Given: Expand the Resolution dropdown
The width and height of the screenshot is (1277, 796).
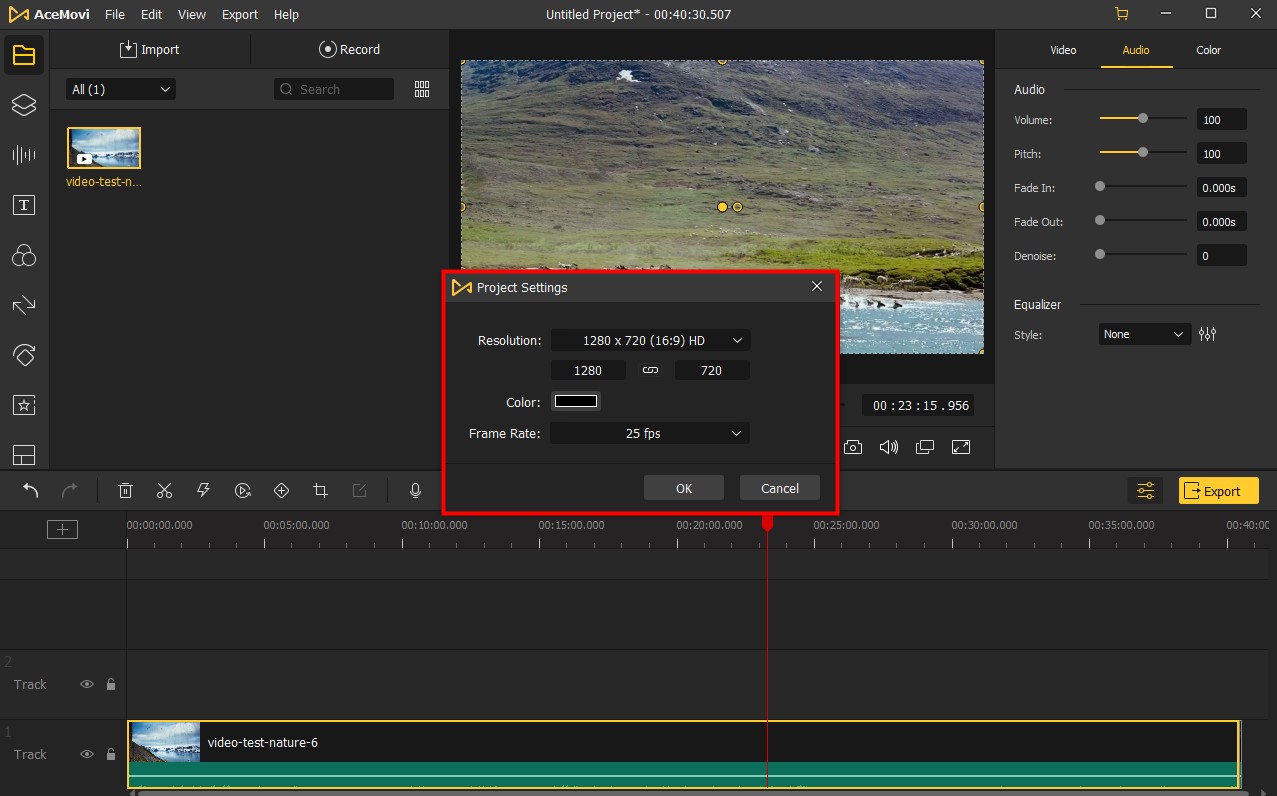Looking at the screenshot, I should tap(650, 340).
